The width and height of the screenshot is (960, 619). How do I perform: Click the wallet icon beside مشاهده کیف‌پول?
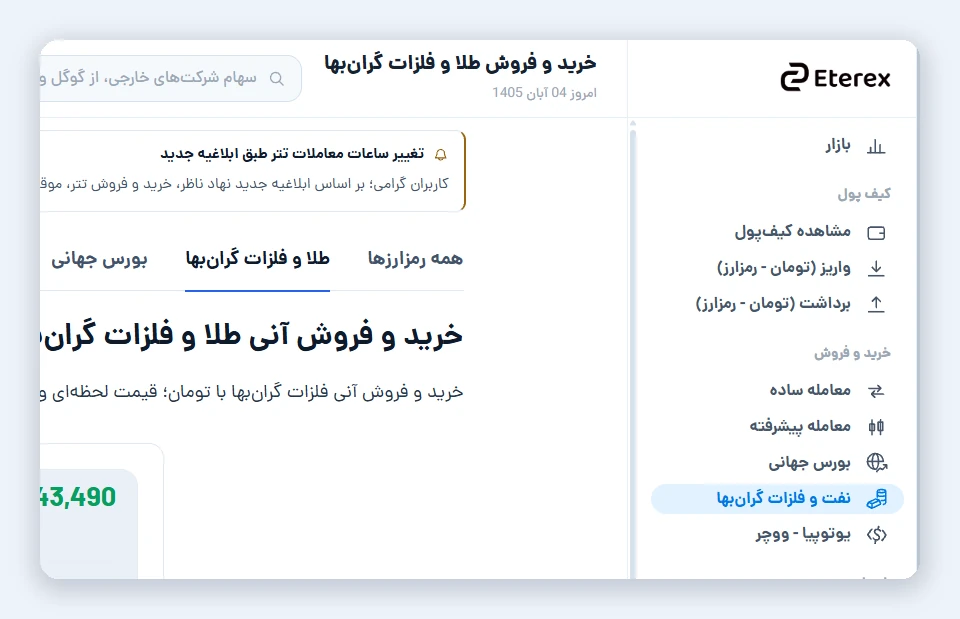(876, 233)
